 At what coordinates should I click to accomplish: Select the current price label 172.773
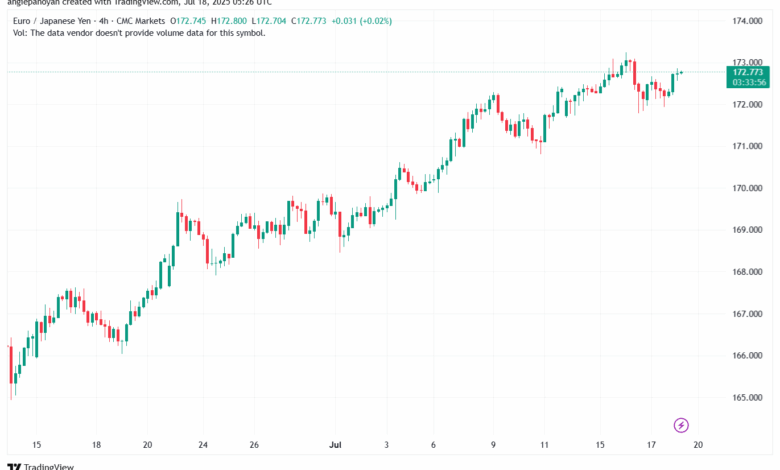point(748,73)
